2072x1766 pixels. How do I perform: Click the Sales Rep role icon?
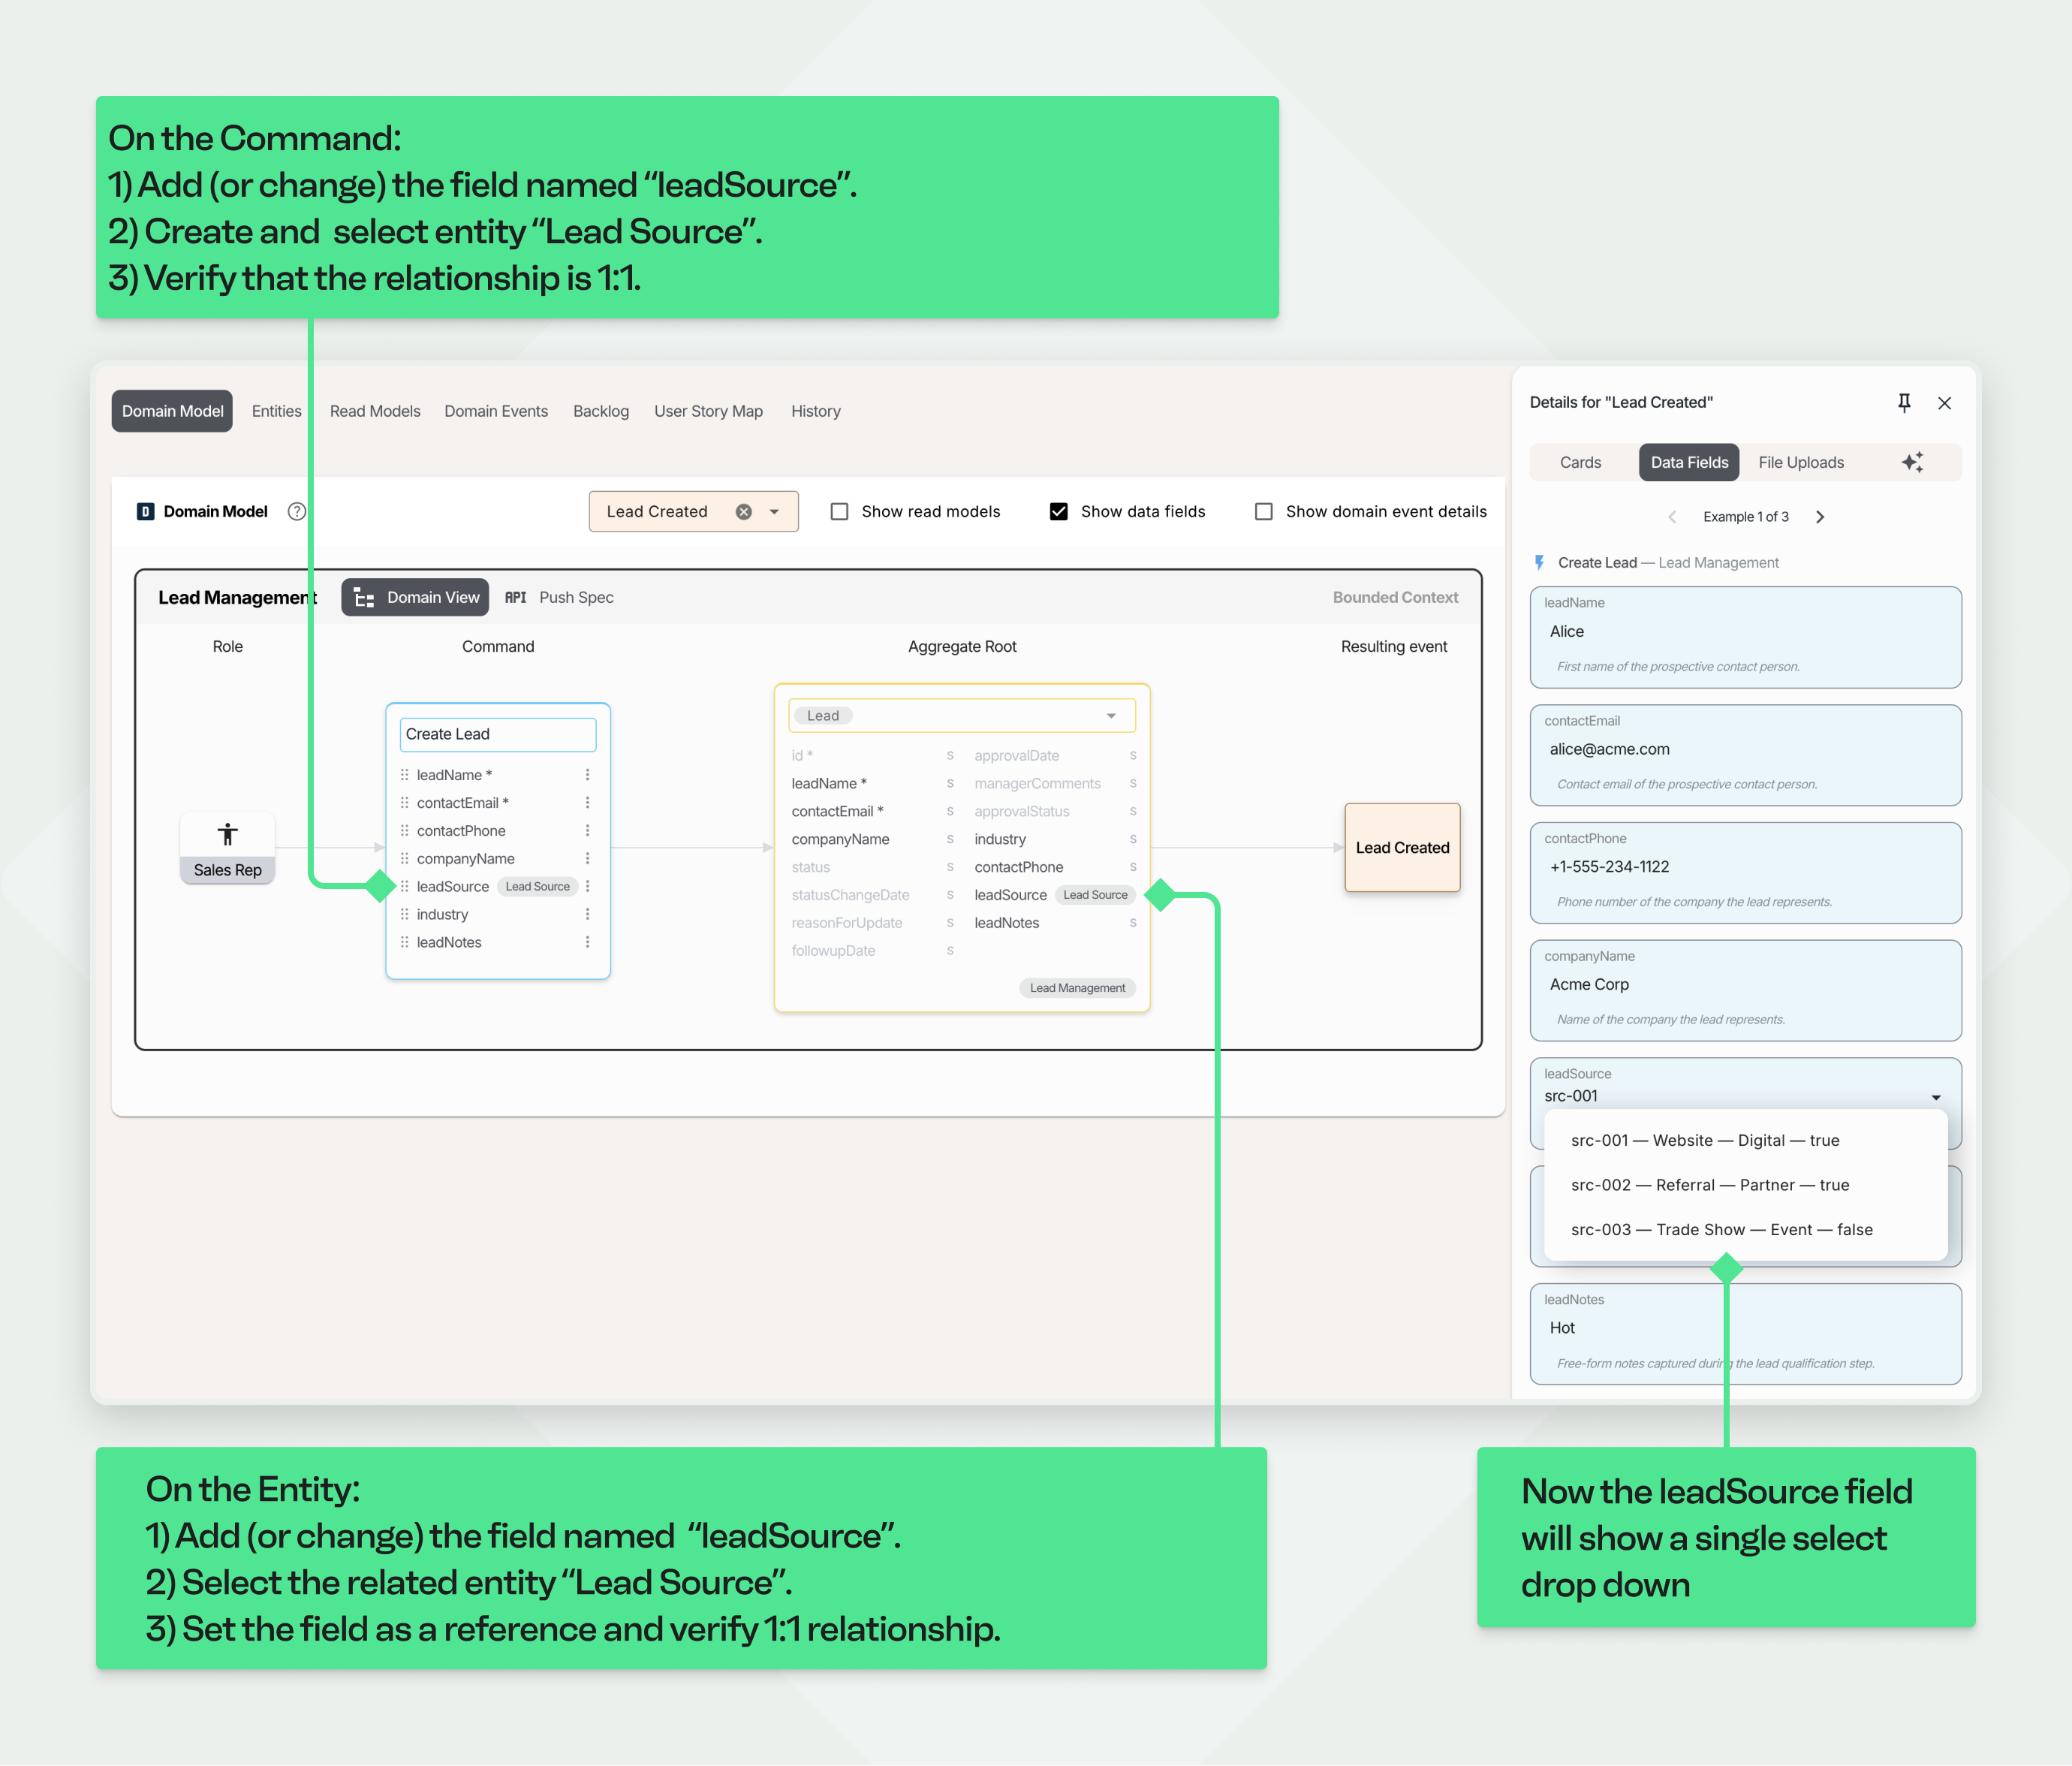(228, 834)
